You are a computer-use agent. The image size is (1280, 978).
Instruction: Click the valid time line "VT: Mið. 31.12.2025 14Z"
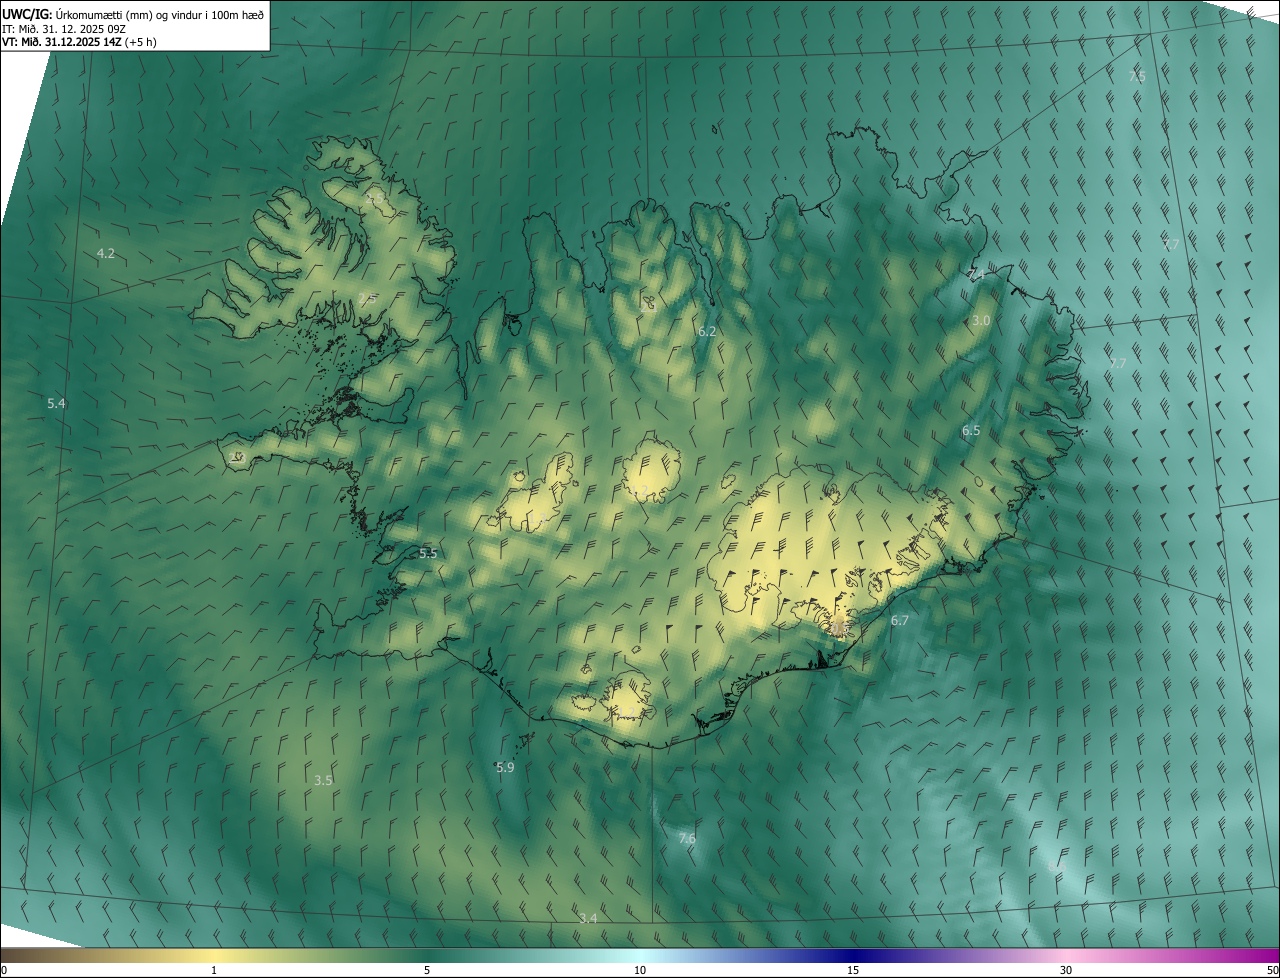[62, 42]
